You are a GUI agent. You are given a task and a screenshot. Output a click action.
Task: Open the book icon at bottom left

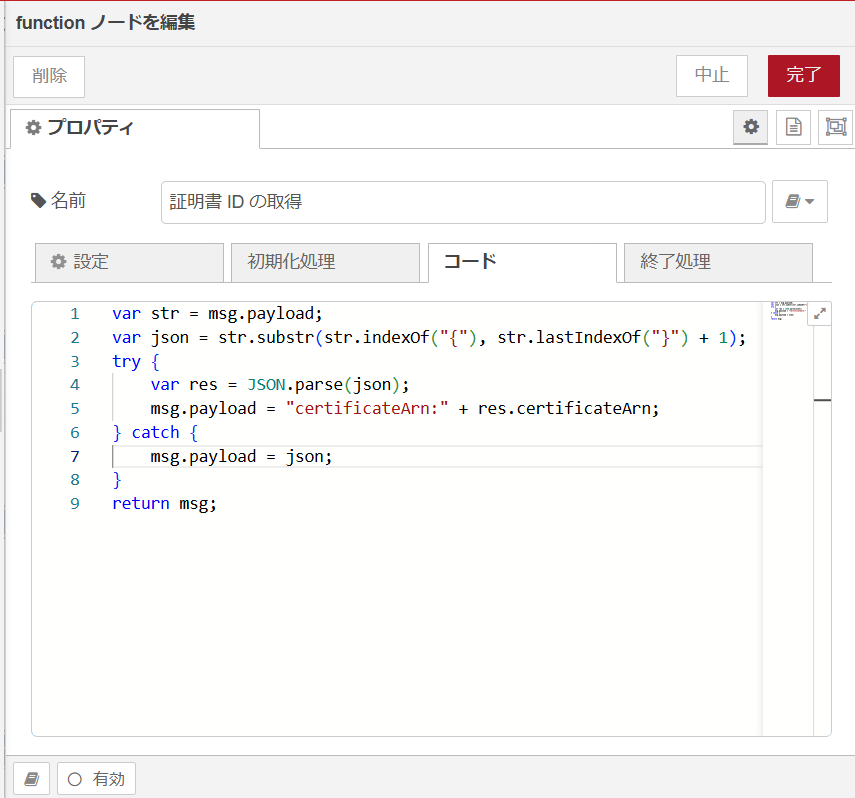point(31,778)
